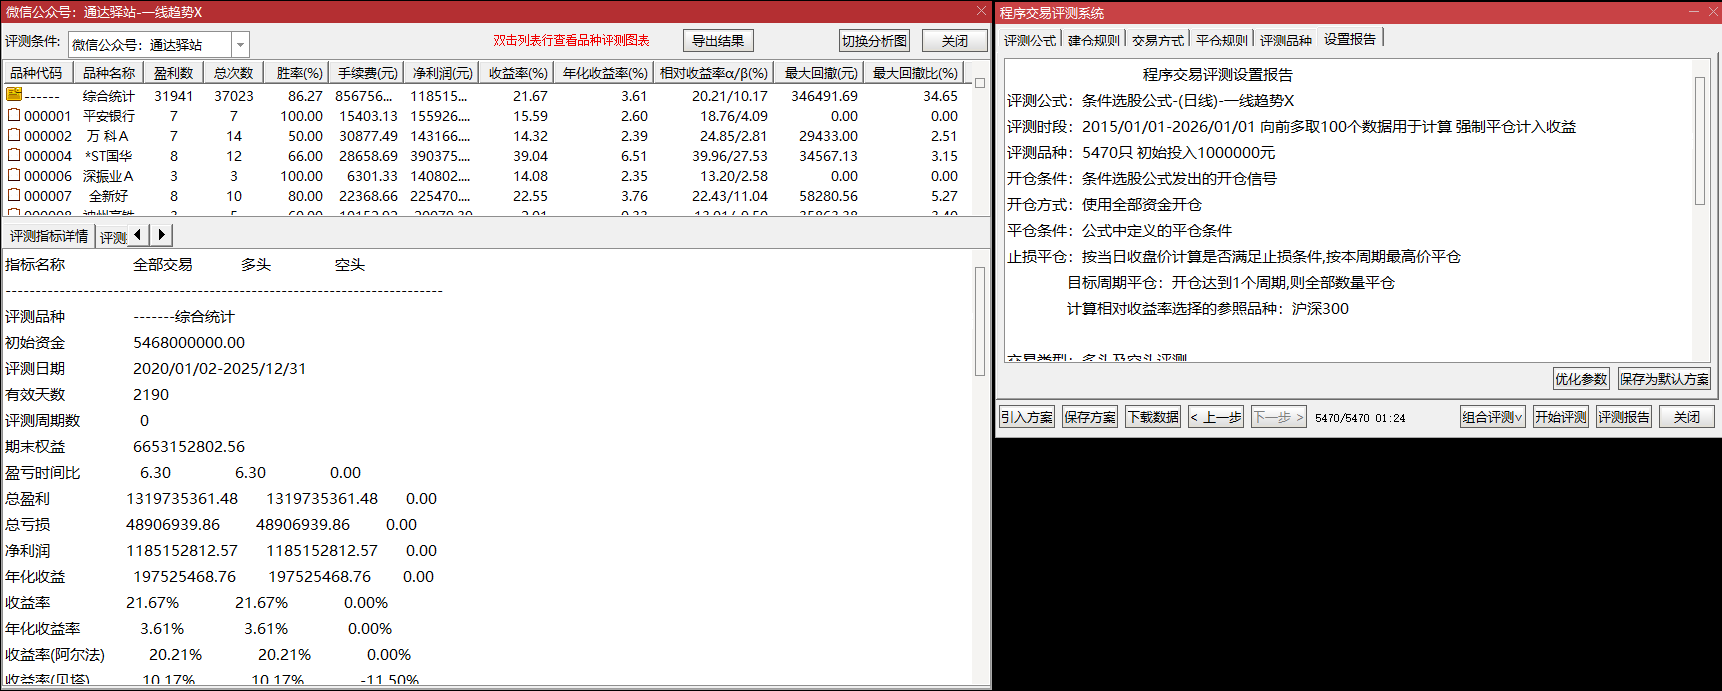Click the 保存方案 button

tap(1090, 417)
